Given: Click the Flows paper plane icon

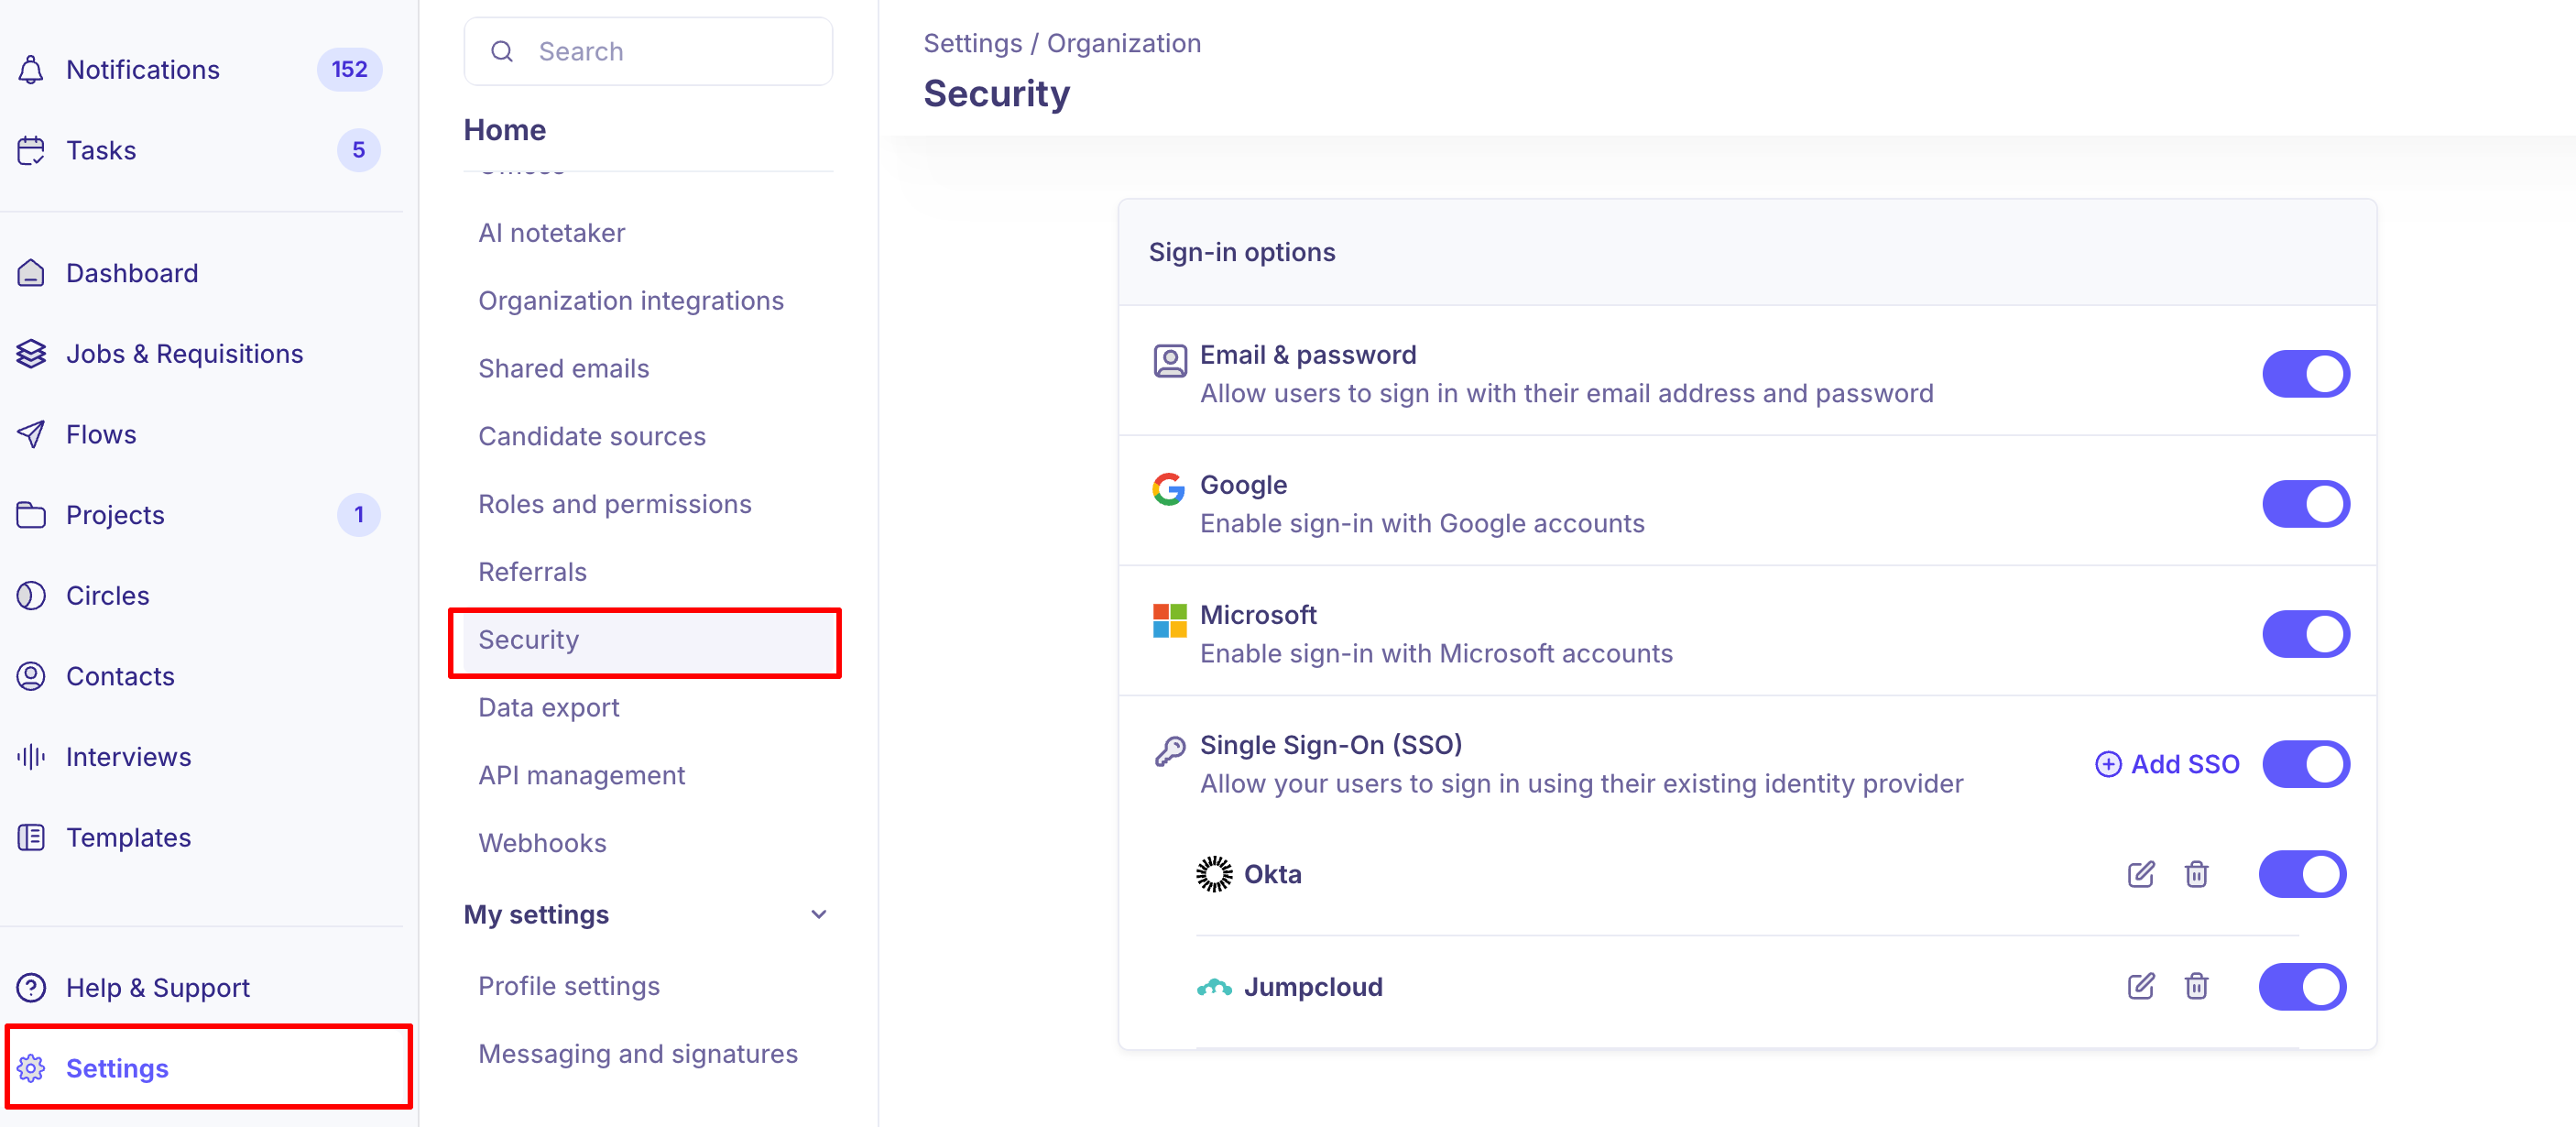Looking at the screenshot, I should coord(31,434).
